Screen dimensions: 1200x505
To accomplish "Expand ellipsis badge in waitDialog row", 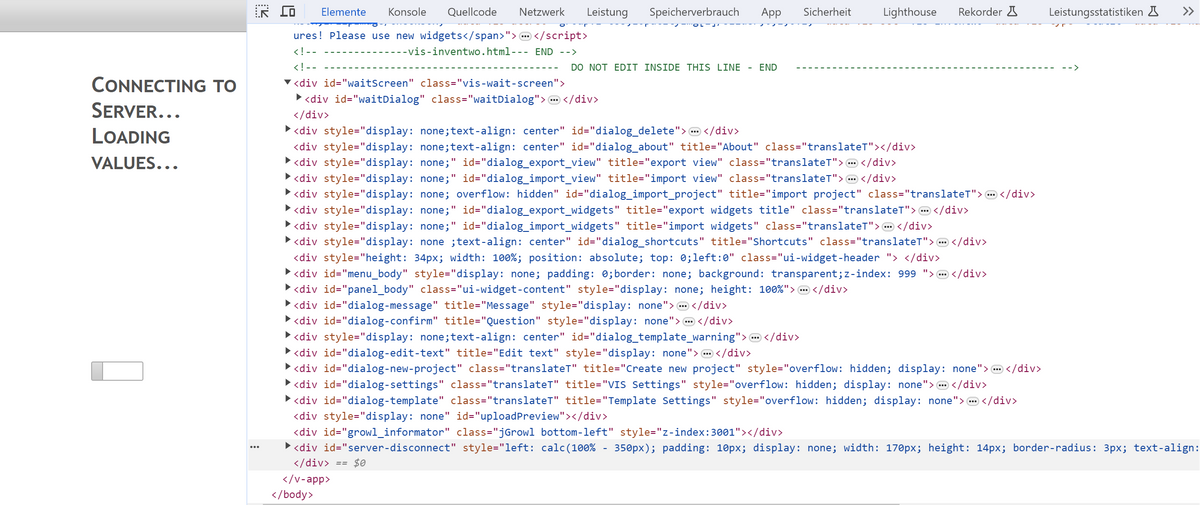I will click(x=553, y=99).
